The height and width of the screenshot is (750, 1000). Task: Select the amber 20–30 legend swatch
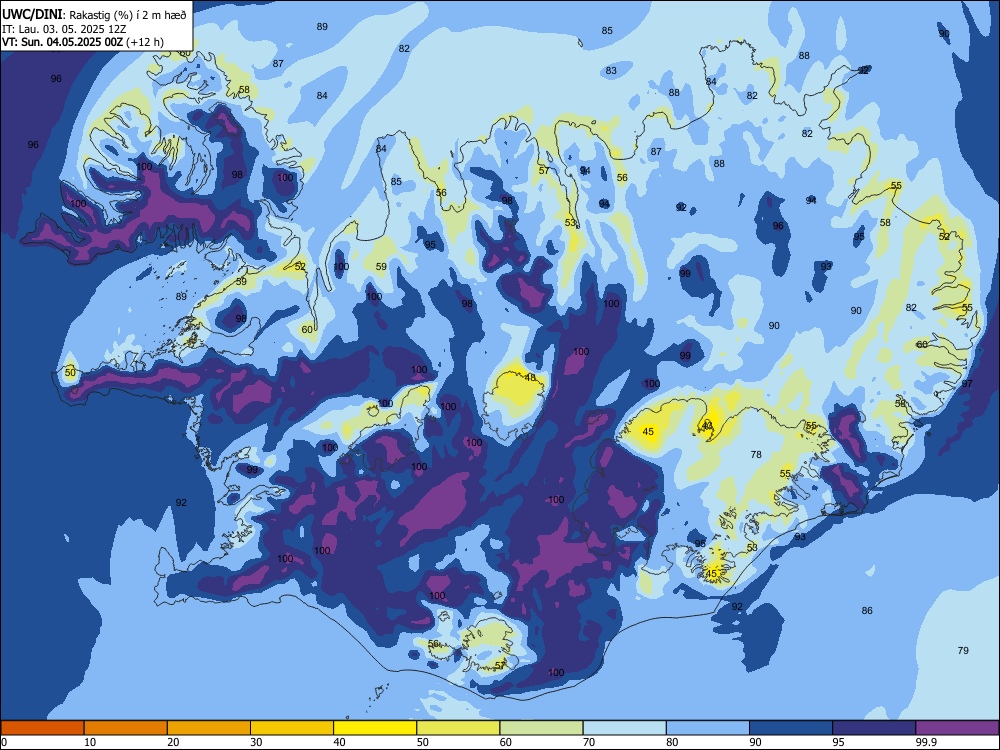209,728
